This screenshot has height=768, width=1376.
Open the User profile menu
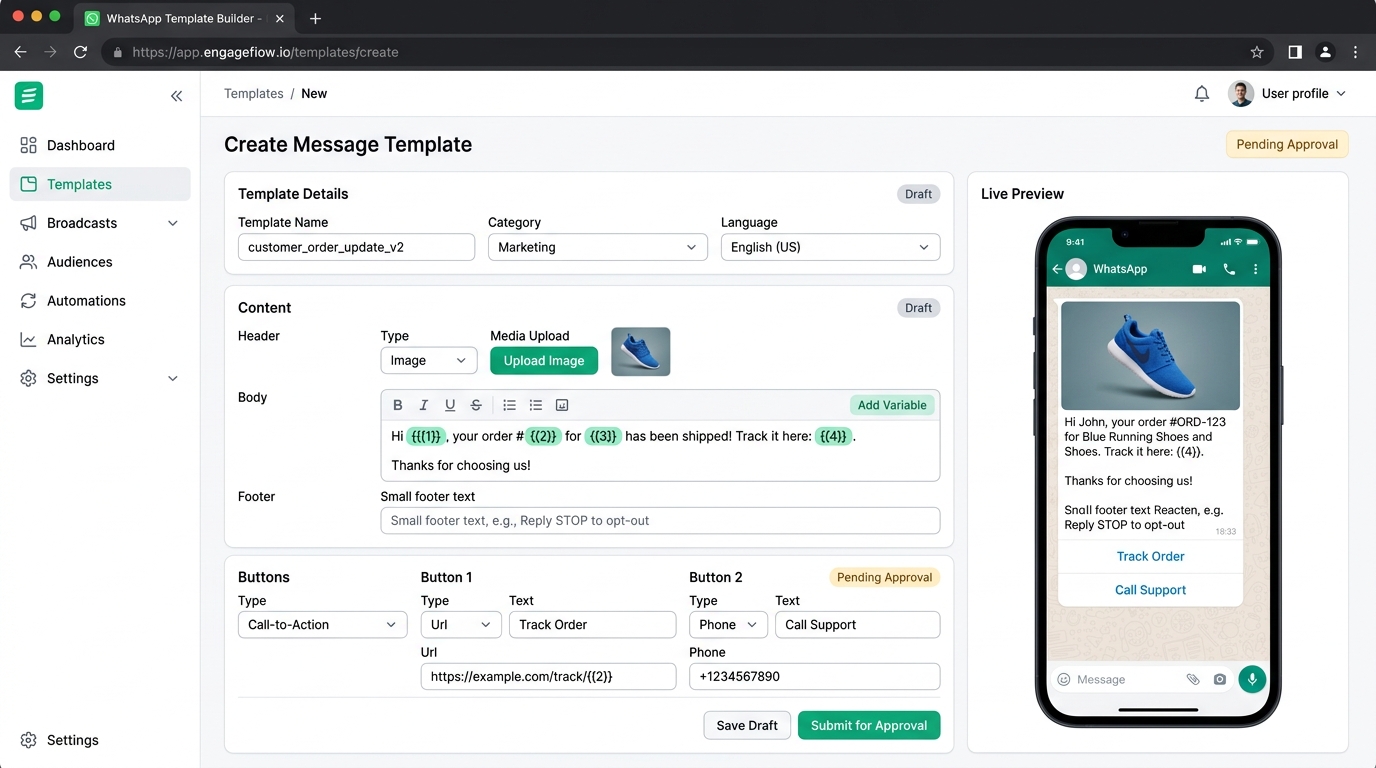click(x=1287, y=94)
